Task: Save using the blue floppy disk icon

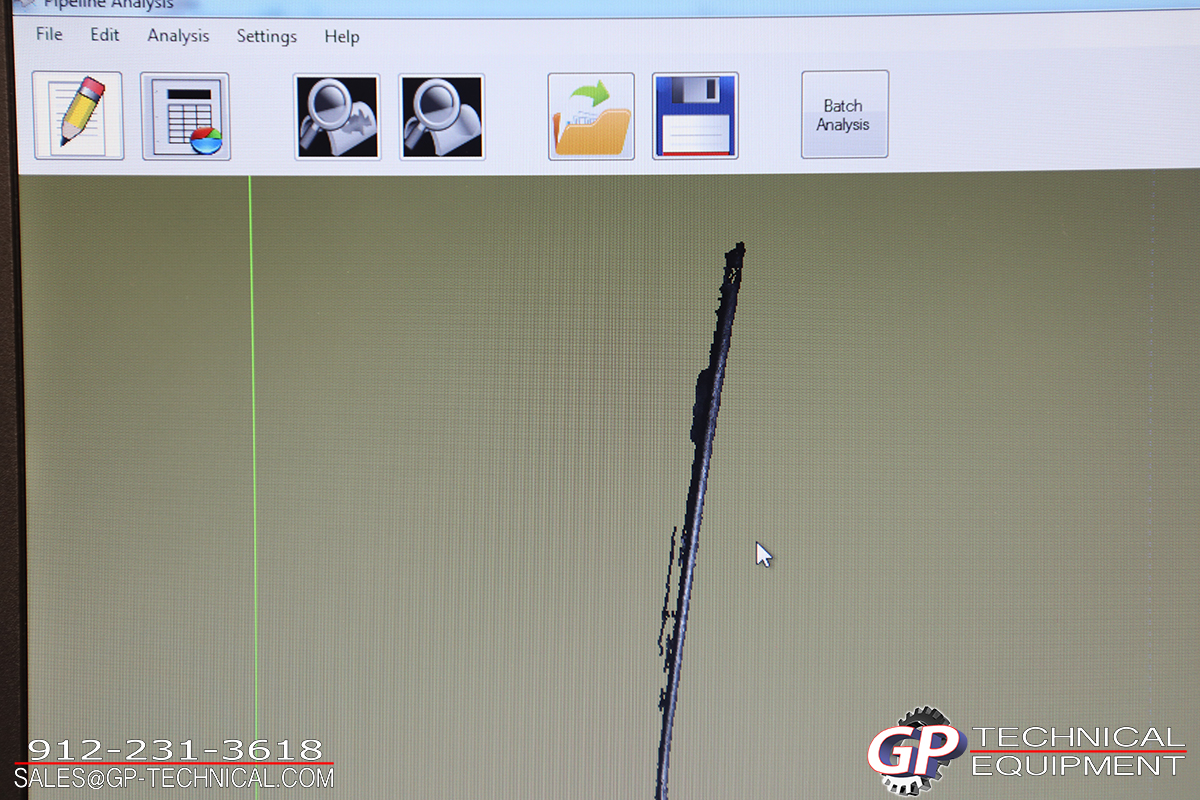Action: [695, 116]
